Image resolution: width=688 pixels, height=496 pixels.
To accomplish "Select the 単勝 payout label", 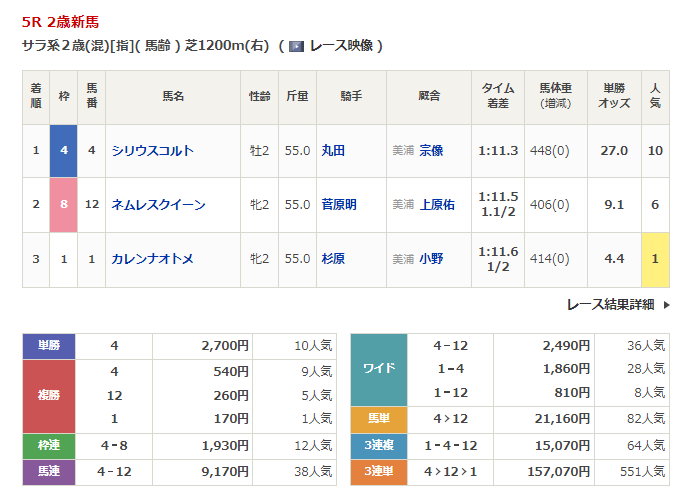I will click(x=49, y=346).
